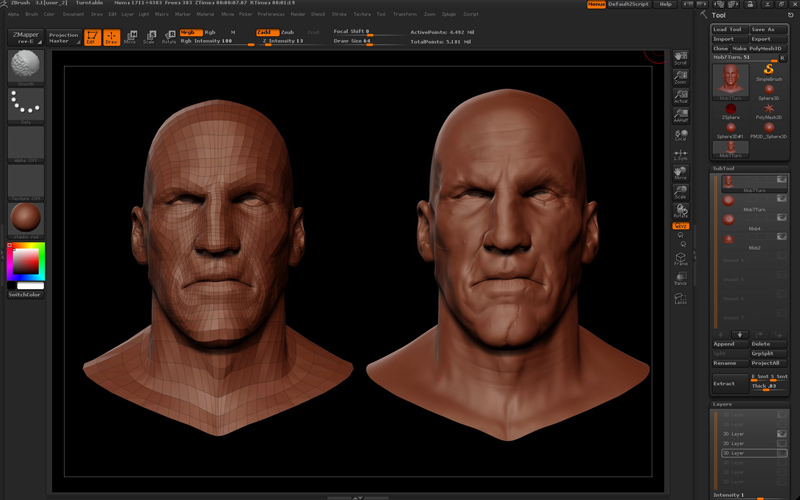Open Projection Master
The width and height of the screenshot is (800, 500).
tap(64, 37)
